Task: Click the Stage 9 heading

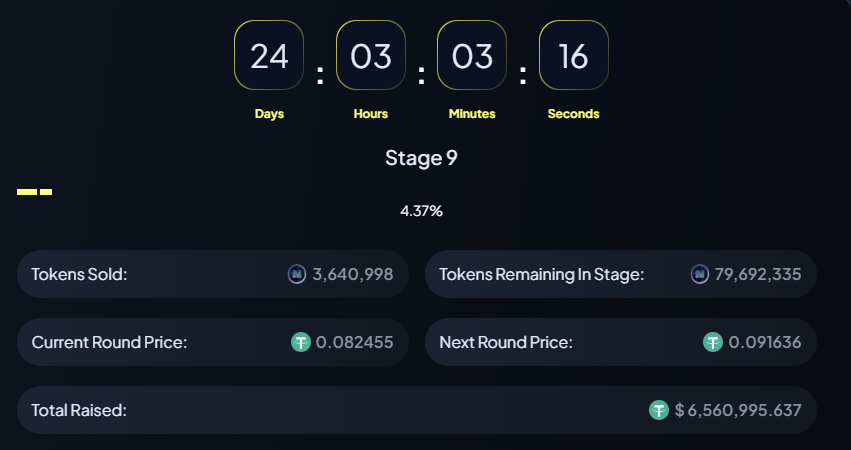Action: 421,158
